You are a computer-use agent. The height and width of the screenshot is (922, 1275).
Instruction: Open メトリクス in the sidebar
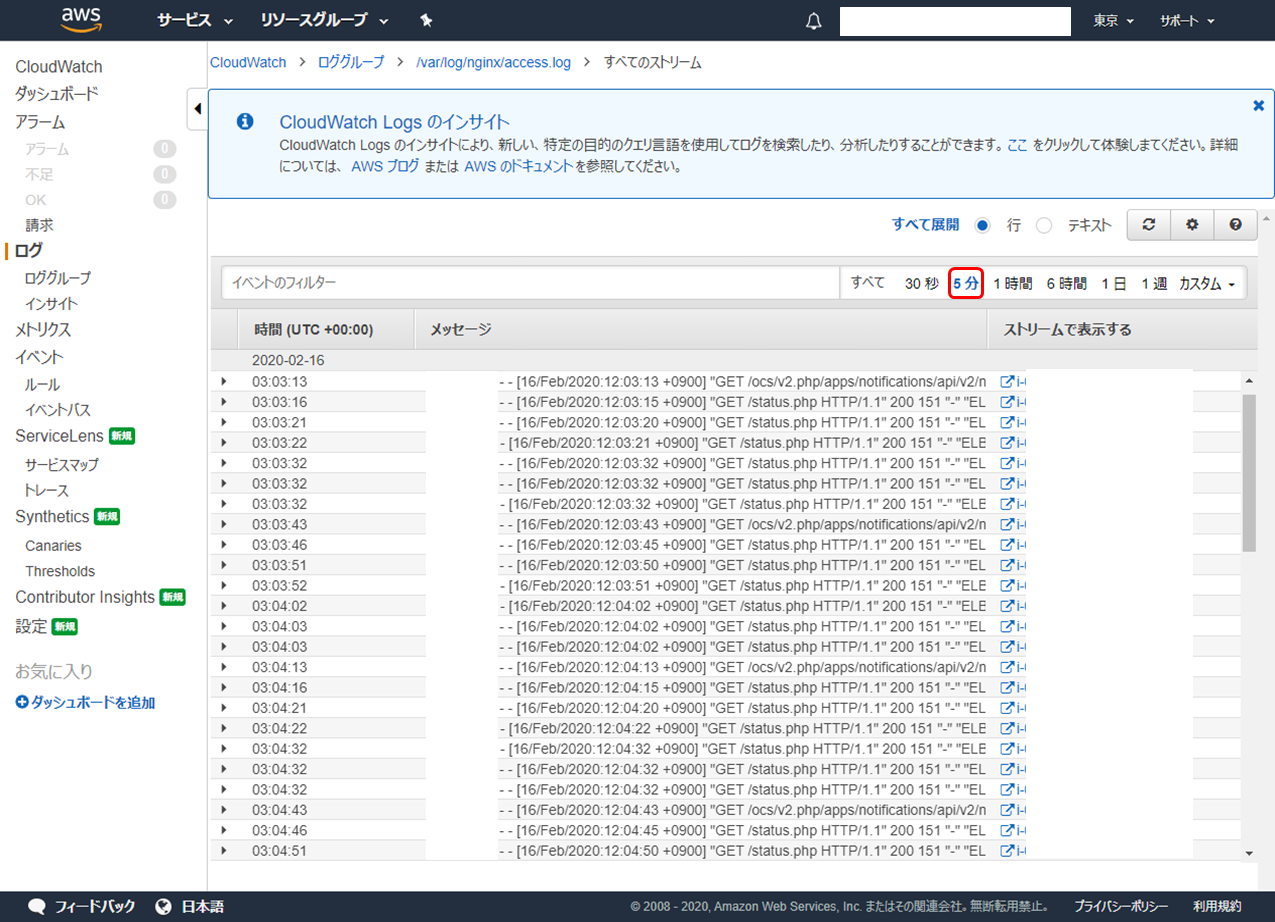click(43, 330)
